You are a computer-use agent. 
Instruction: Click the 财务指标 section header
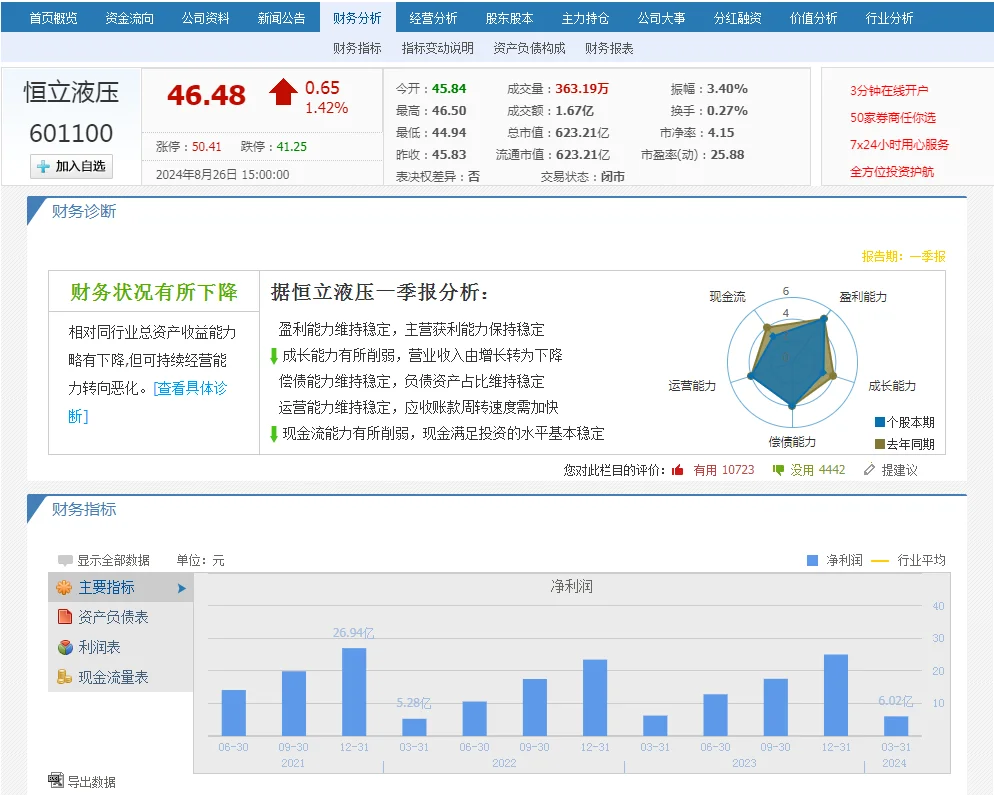(x=84, y=509)
